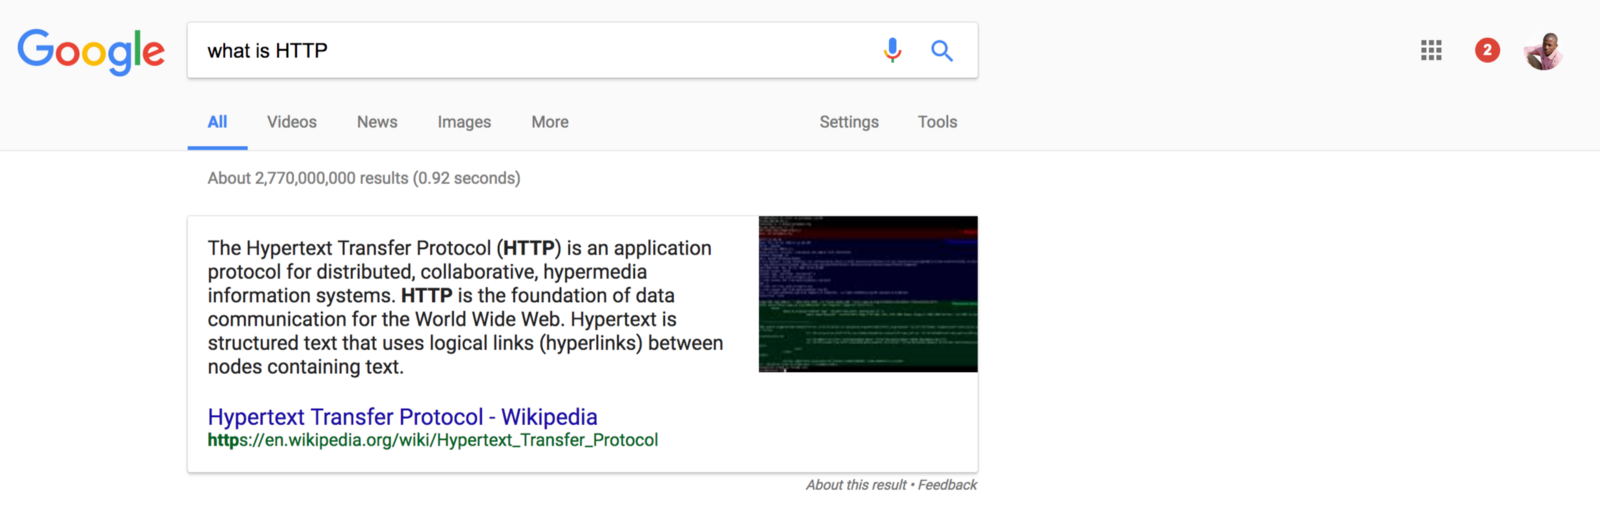Click the HTTP terminal screenshot thumbnail
Screen dimensions: 1600x507
(868, 294)
